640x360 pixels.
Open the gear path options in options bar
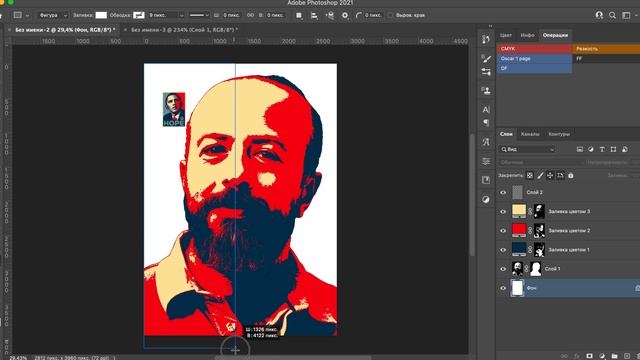tap(345, 16)
